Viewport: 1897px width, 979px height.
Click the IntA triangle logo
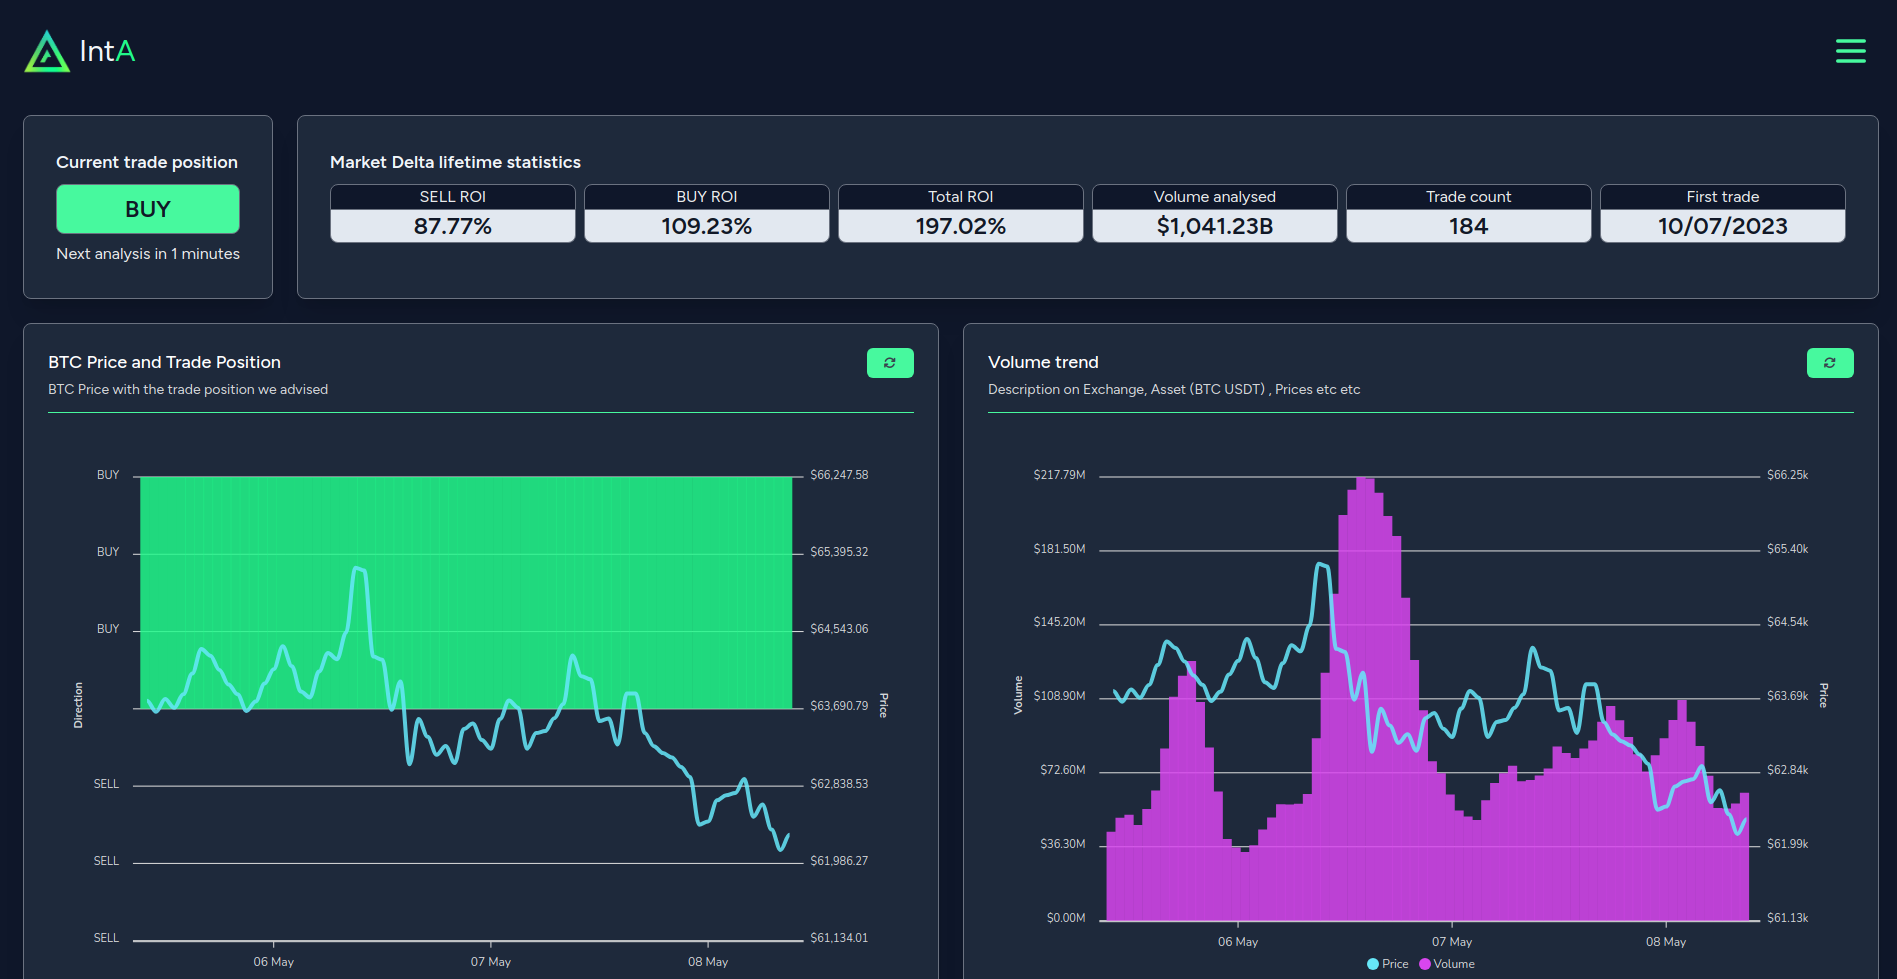point(47,51)
